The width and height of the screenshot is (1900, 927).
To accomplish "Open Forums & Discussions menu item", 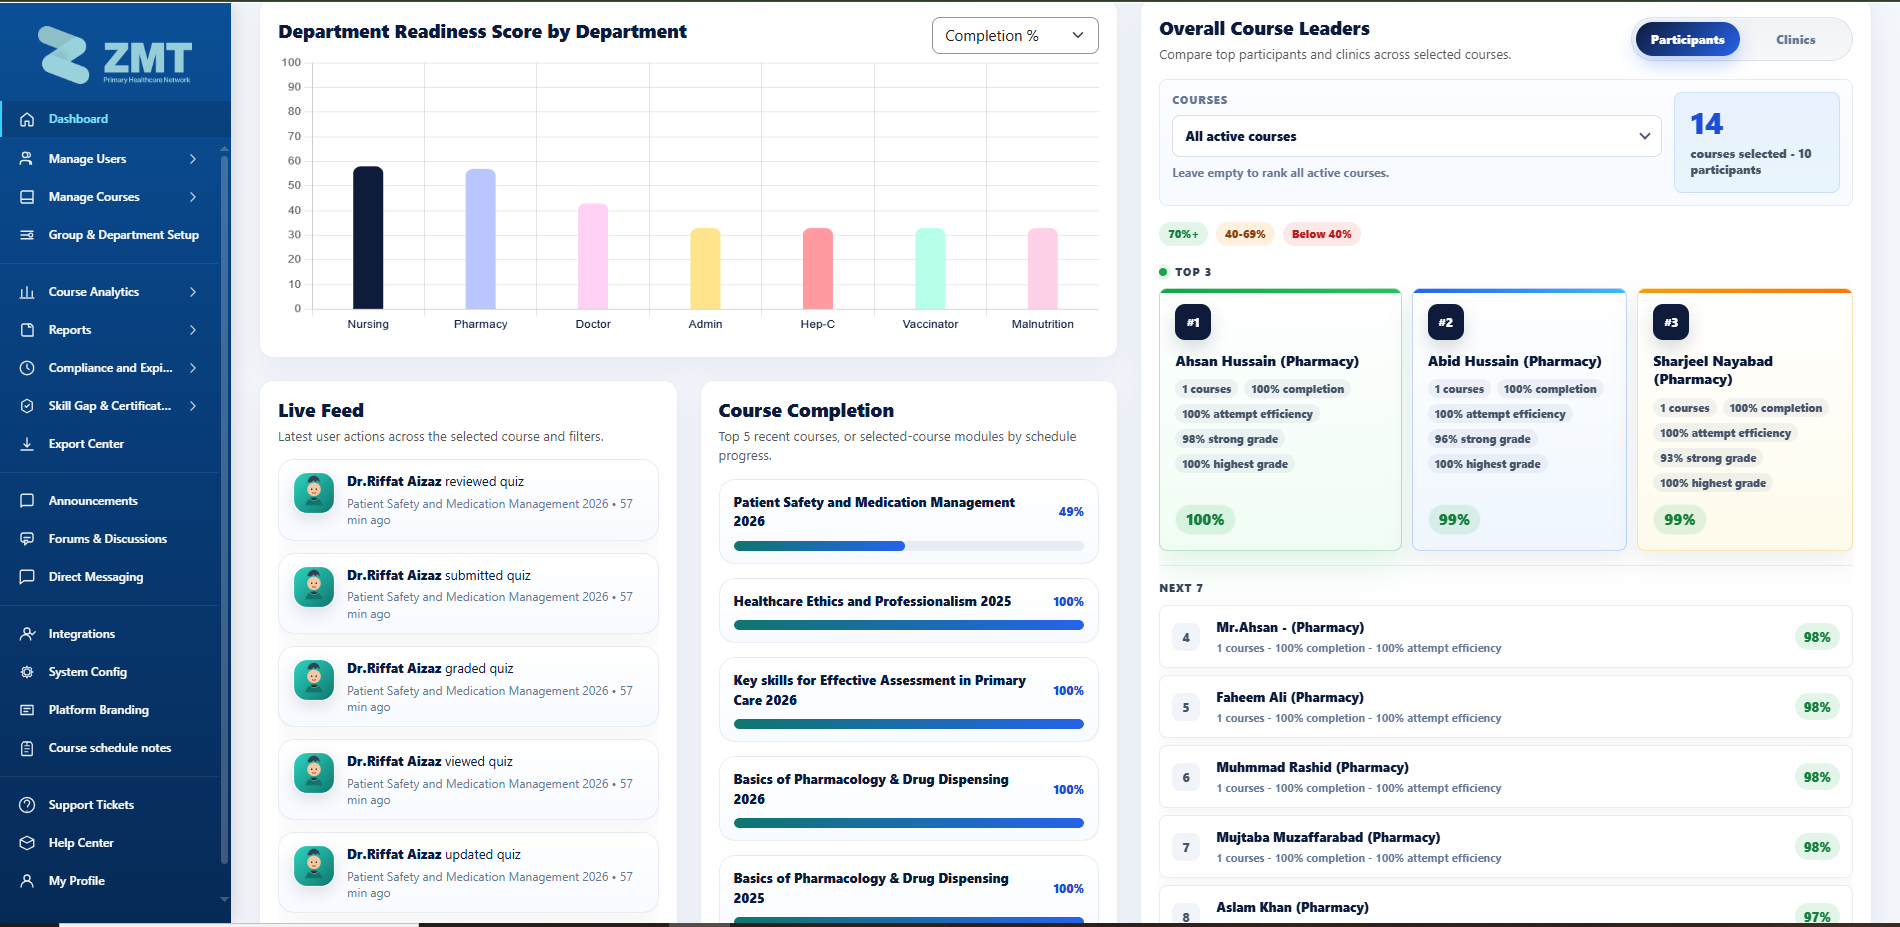I will [108, 539].
